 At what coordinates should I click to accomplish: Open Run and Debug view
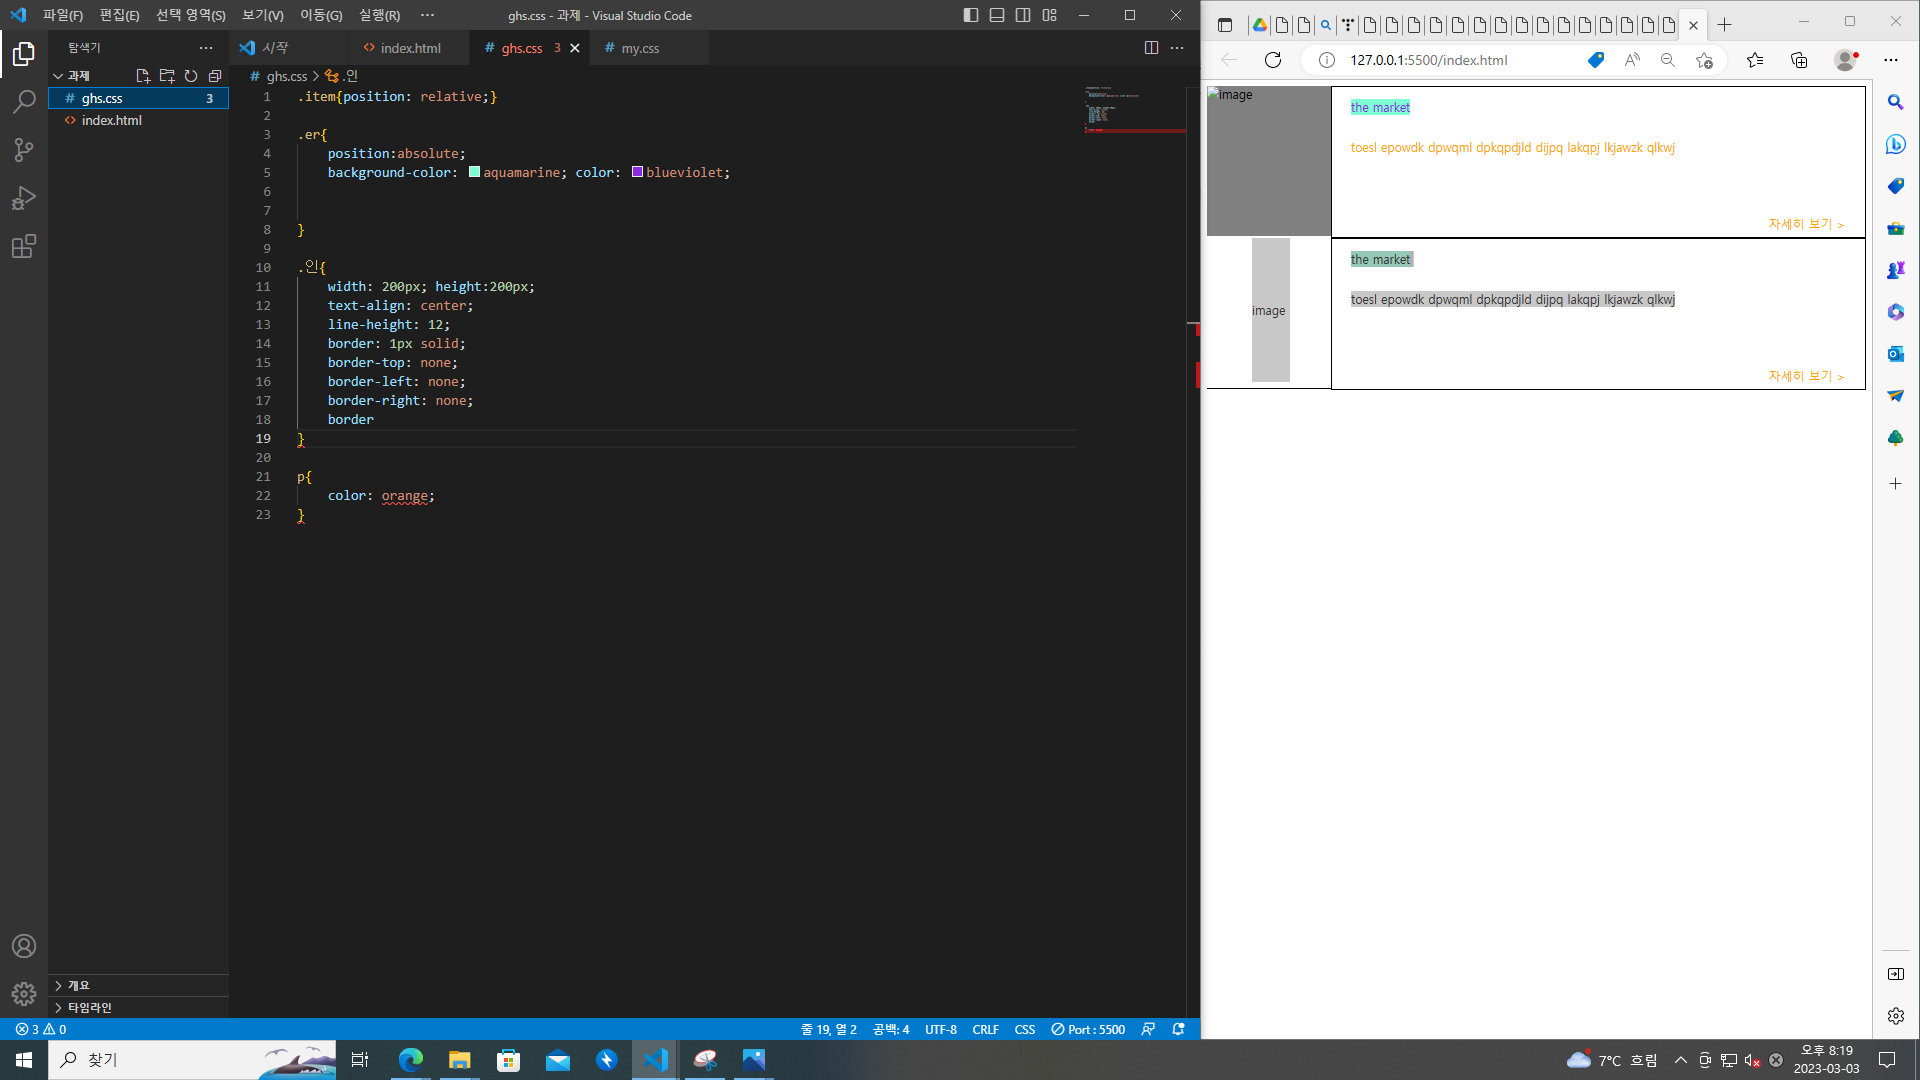24,198
